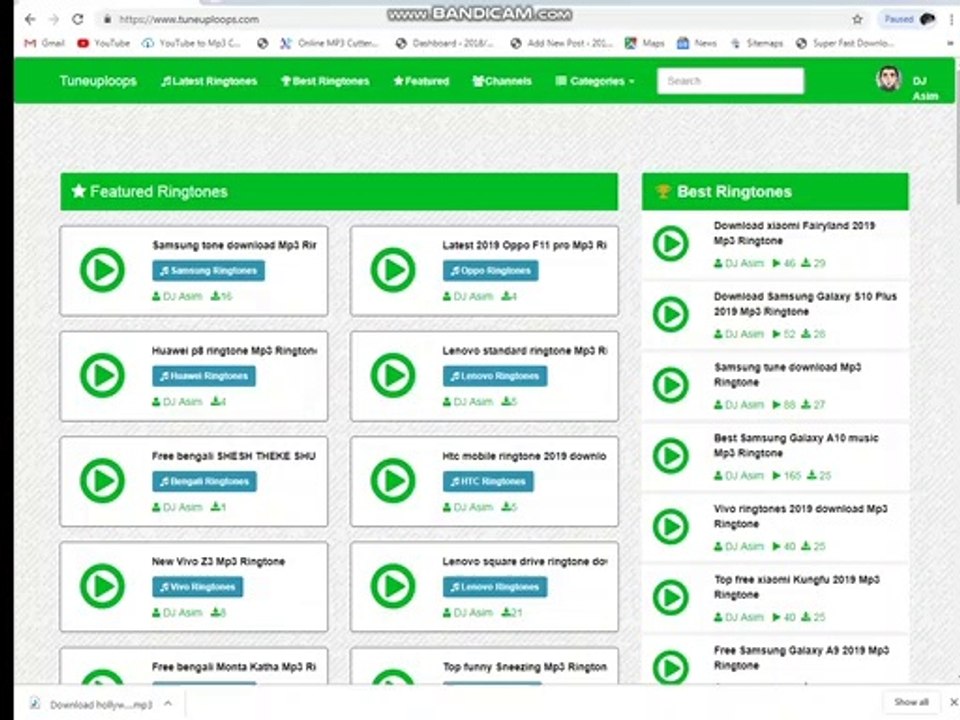
Task: Open Dashboard bookmark
Action: tap(444, 43)
